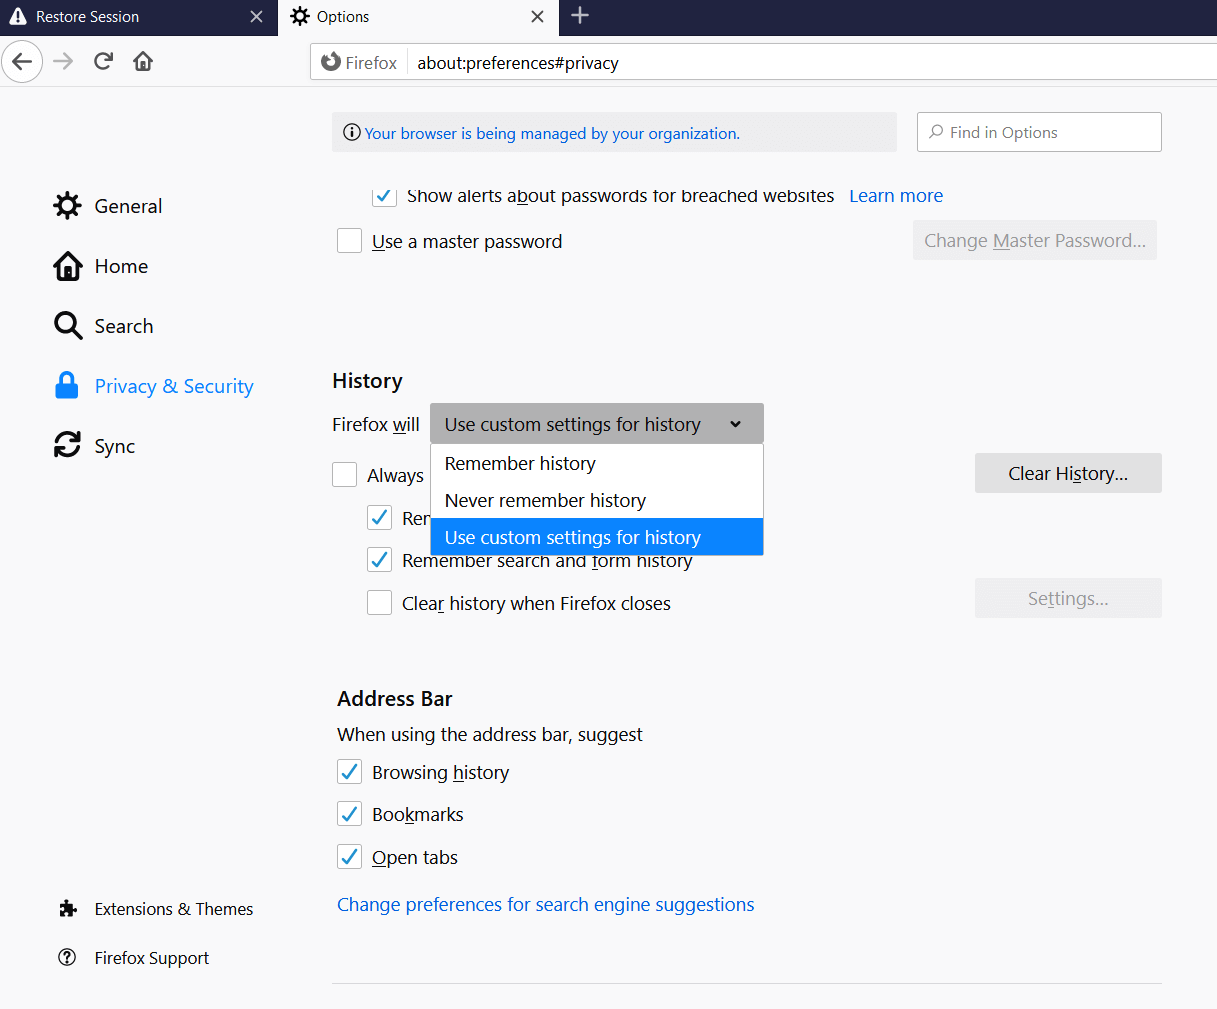This screenshot has height=1009, width=1217.
Task: Go back one page with the back arrow
Action: 22,62
